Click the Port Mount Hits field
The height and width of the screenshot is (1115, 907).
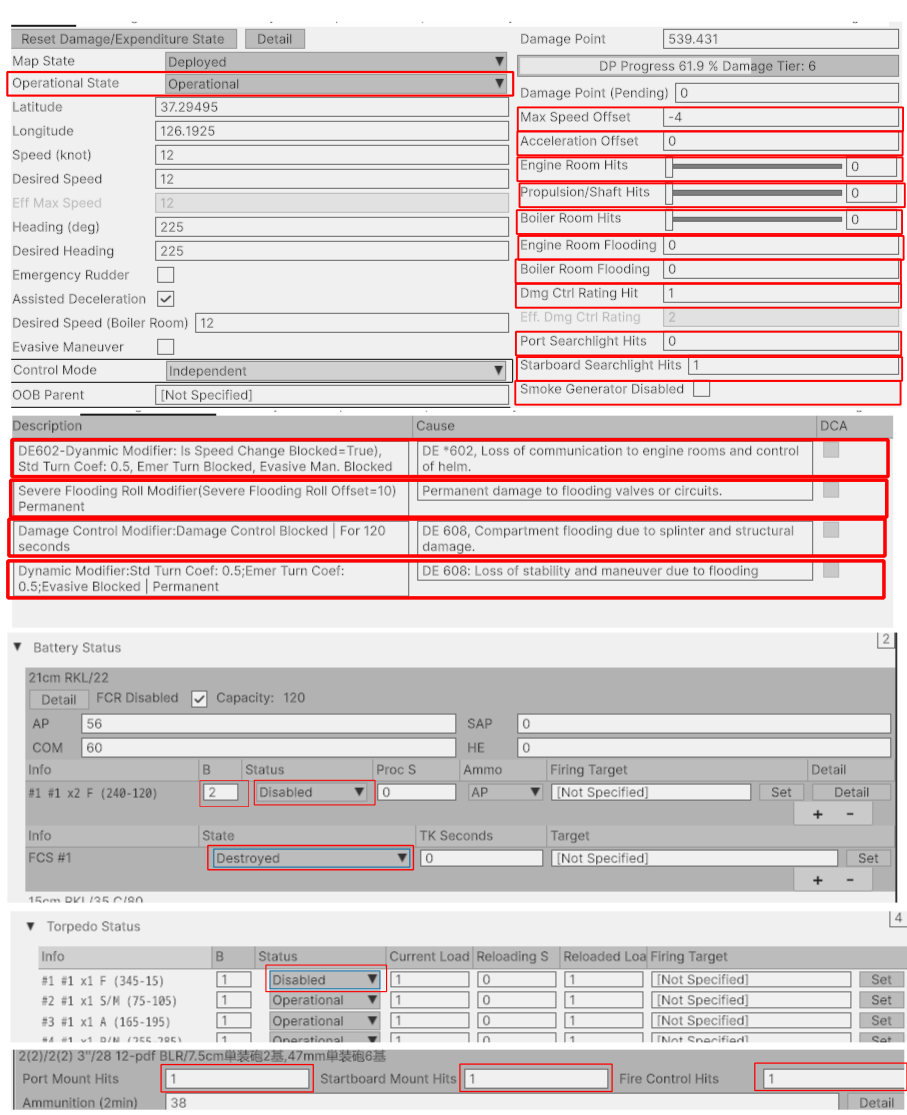point(237,1079)
